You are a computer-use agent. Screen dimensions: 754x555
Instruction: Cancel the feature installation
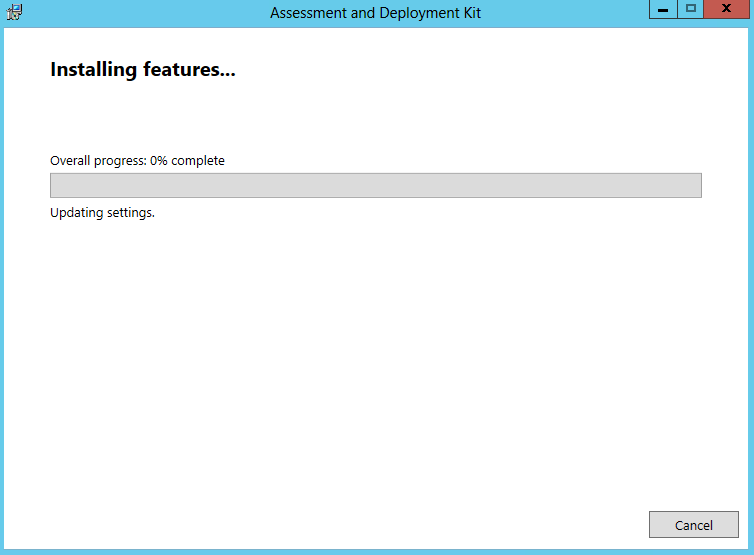coord(693,525)
